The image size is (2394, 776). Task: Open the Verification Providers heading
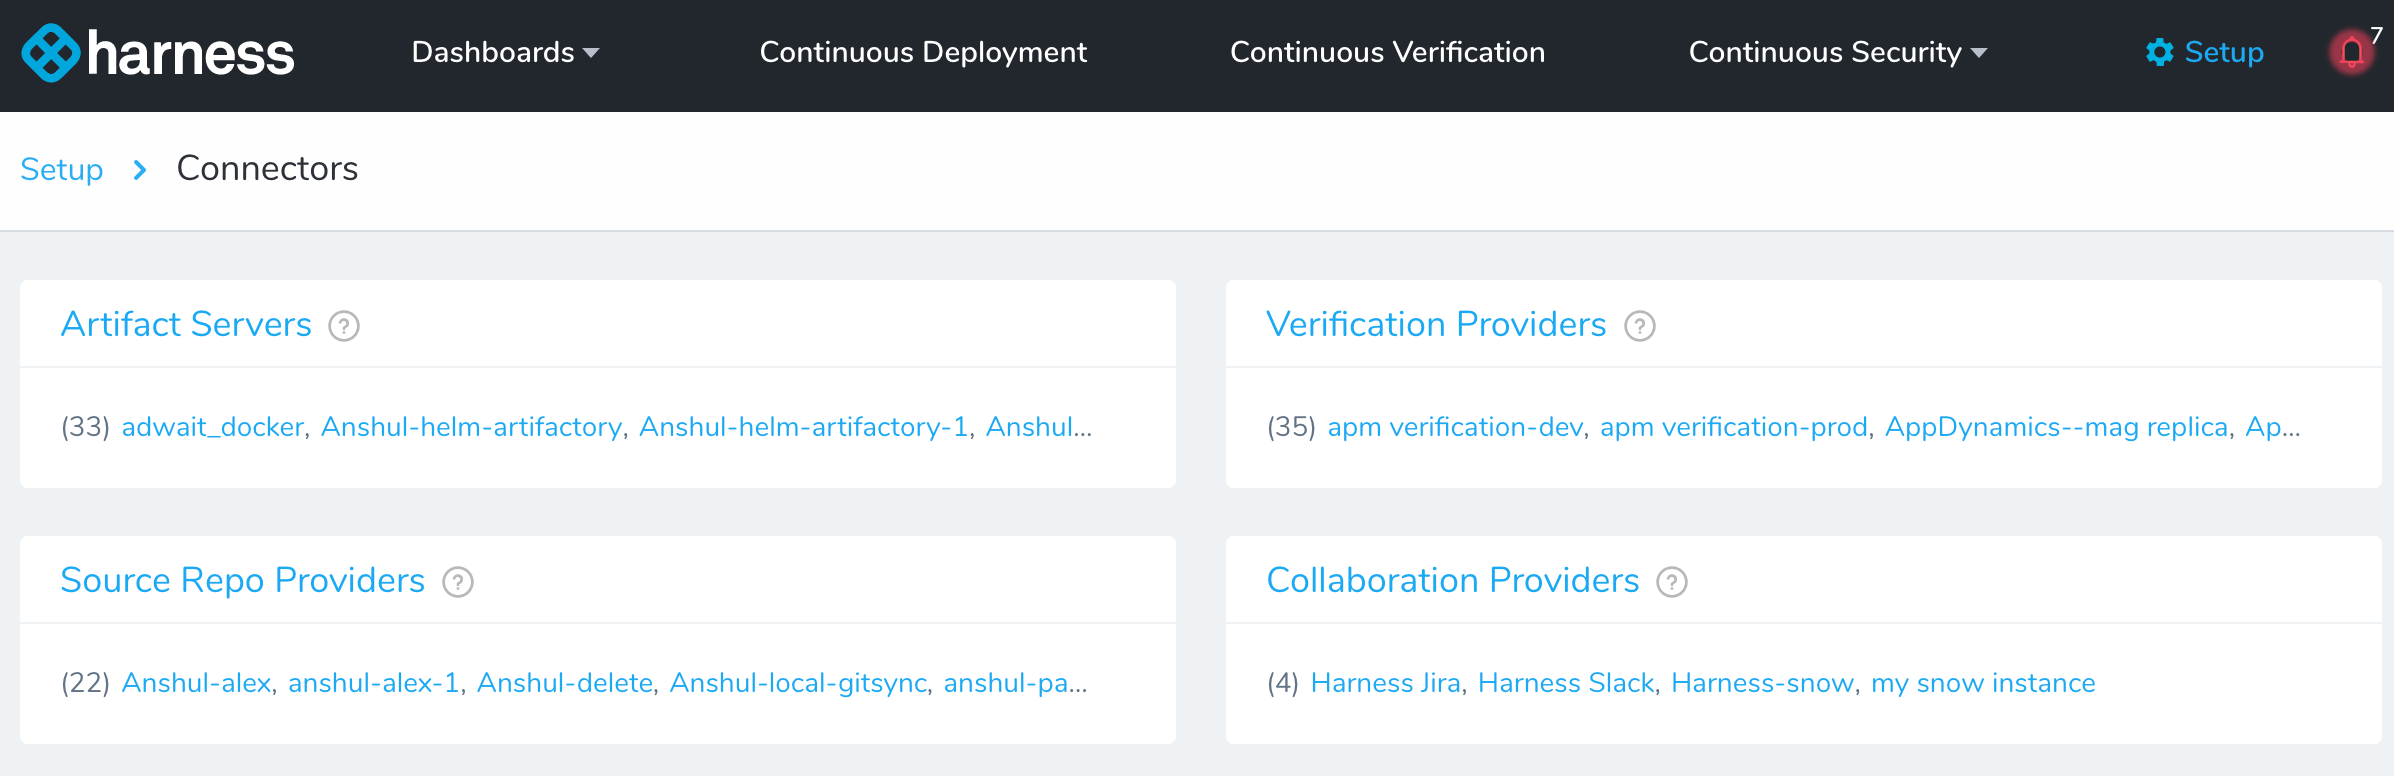[1436, 324]
